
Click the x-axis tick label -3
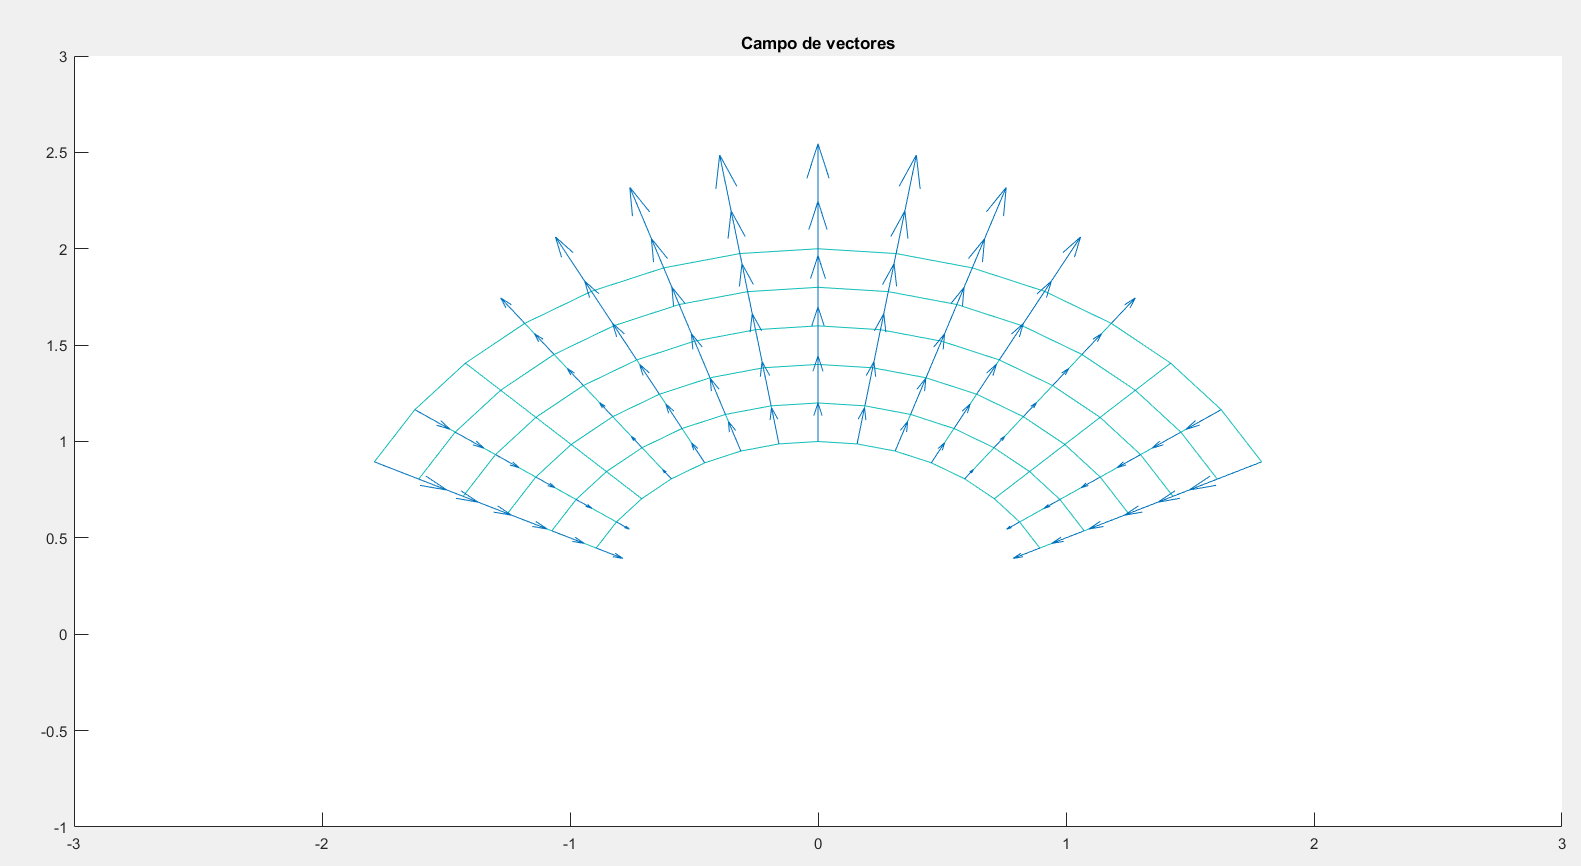point(73,844)
